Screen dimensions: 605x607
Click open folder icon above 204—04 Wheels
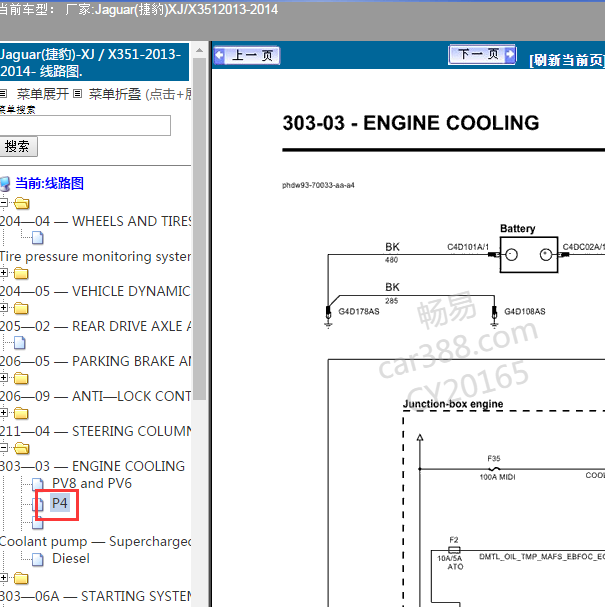pyautogui.click(x=22, y=203)
